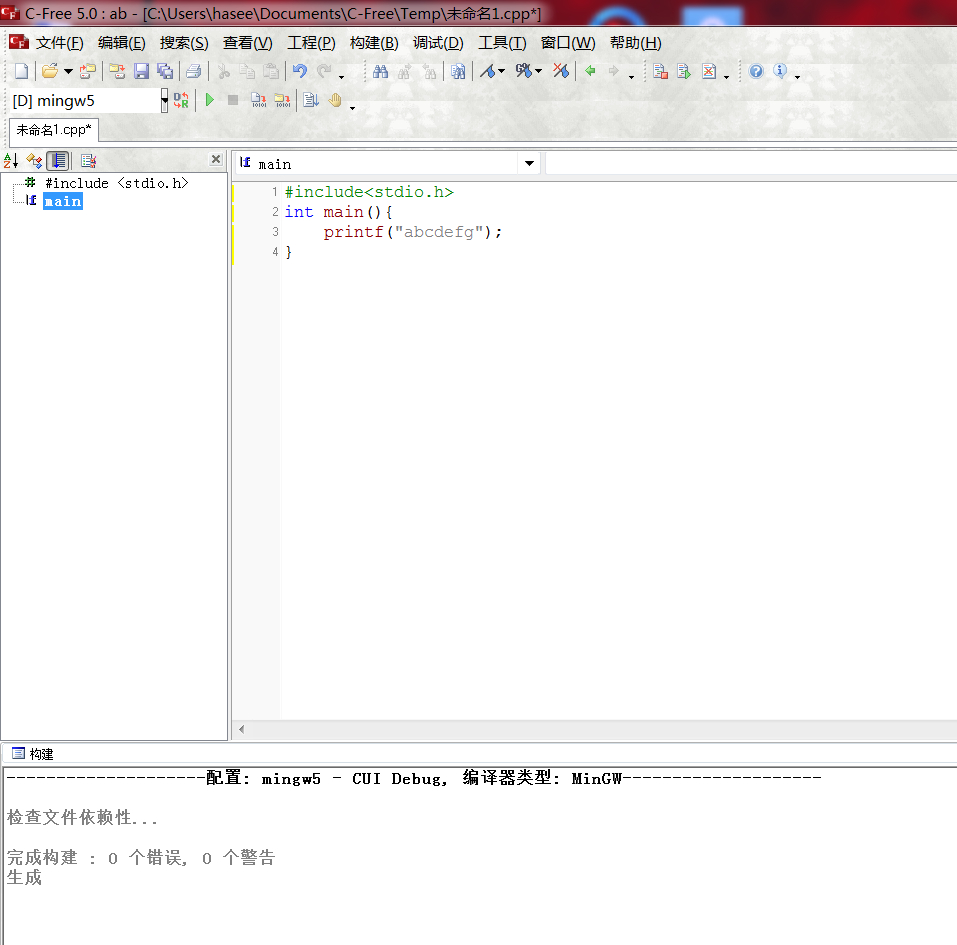Screen dimensions: 957x945
Task: Sort symbols alphabetically with A-Z icon
Action: [x=11, y=161]
